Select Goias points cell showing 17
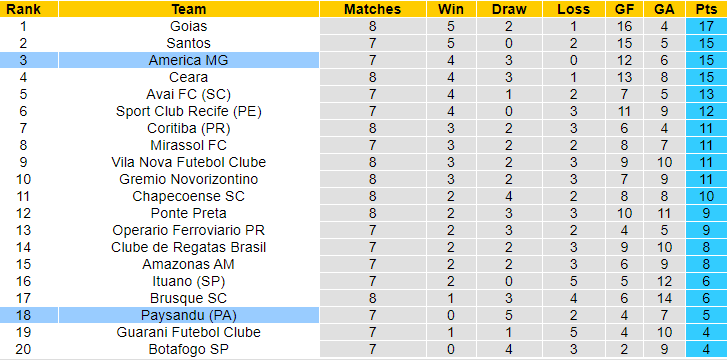The image size is (727, 360). (706, 26)
